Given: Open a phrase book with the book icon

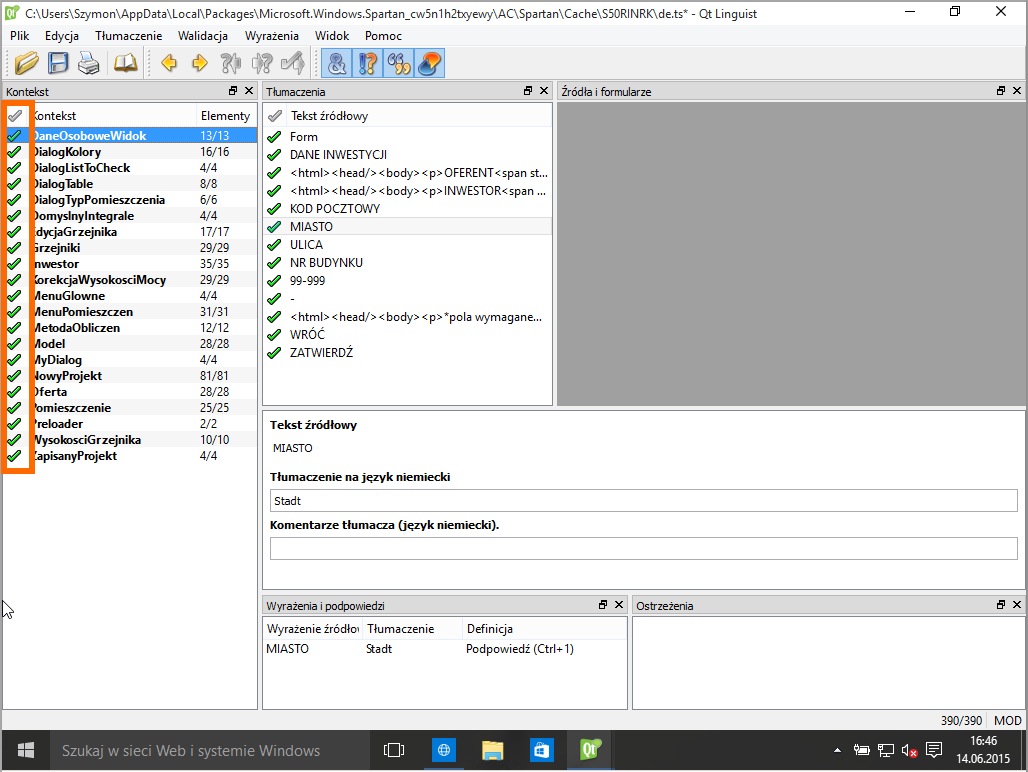Looking at the screenshot, I should pyautogui.click(x=125, y=63).
